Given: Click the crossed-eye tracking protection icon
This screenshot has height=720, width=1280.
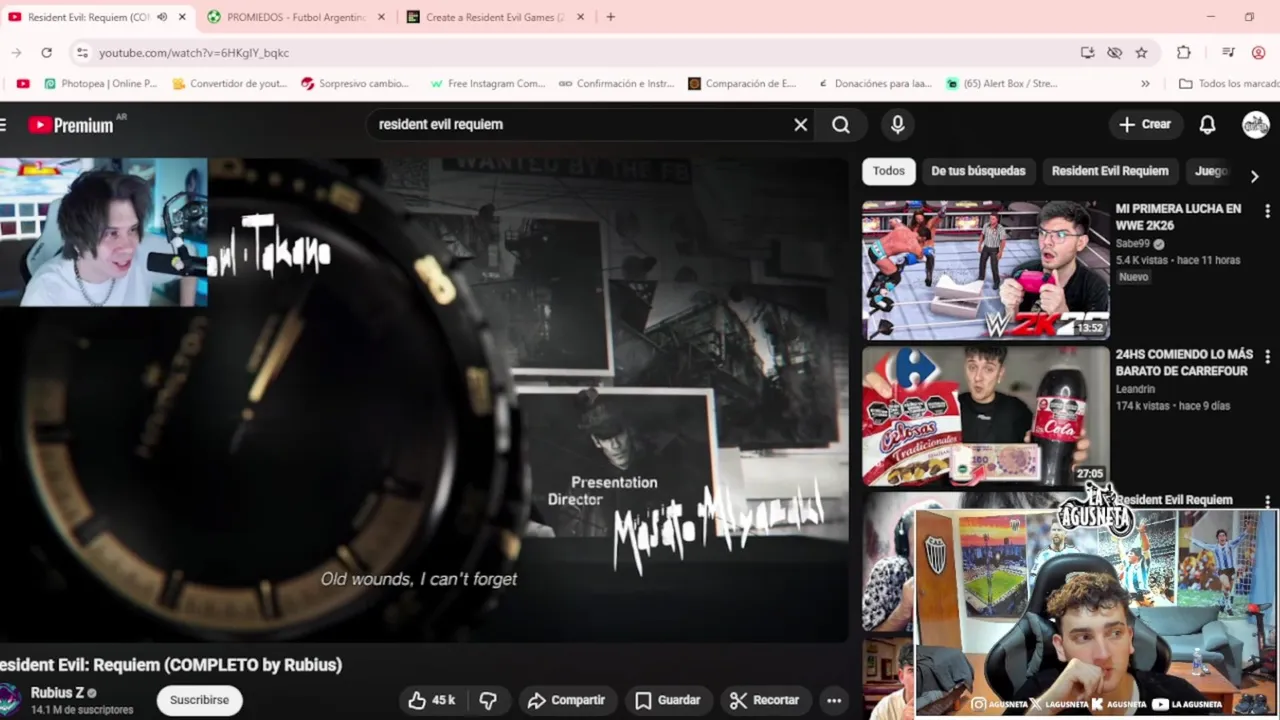Looking at the screenshot, I should (1114, 52).
